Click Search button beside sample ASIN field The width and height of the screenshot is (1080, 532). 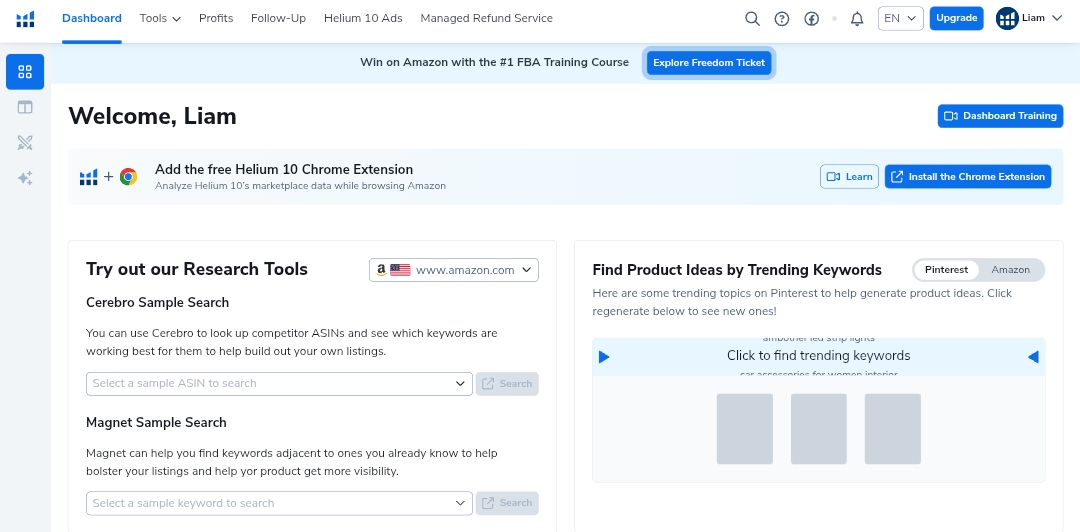[x=507, y=384]
